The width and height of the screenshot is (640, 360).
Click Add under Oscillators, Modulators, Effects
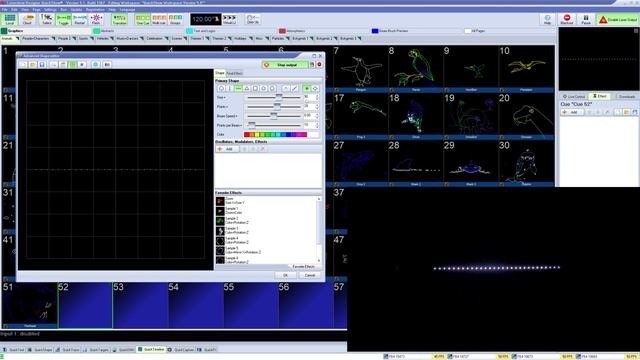click(x=227, y=149)
